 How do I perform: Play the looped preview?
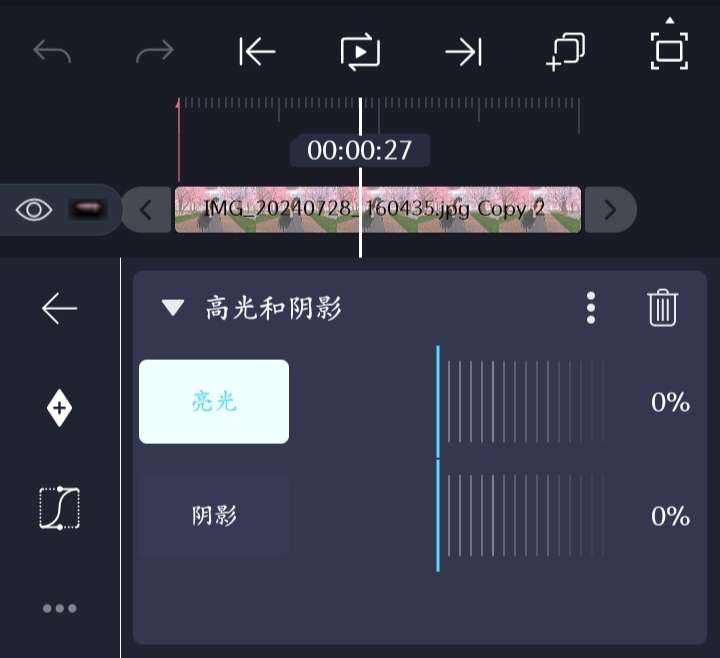(x=360, y=51)
